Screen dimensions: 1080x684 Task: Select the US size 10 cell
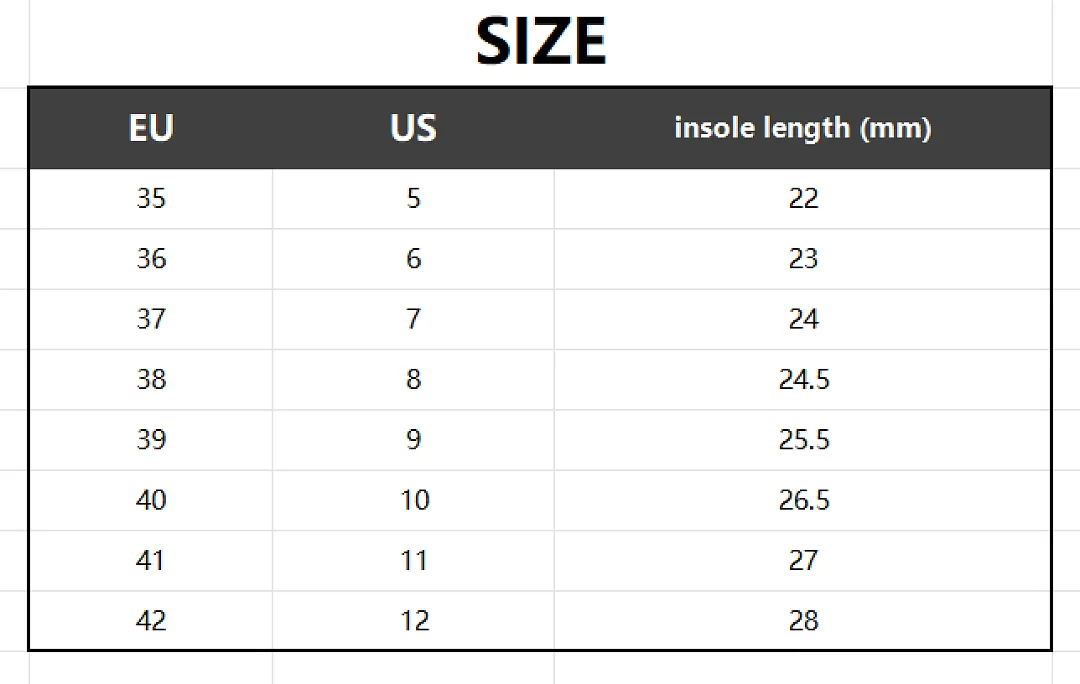413,500
